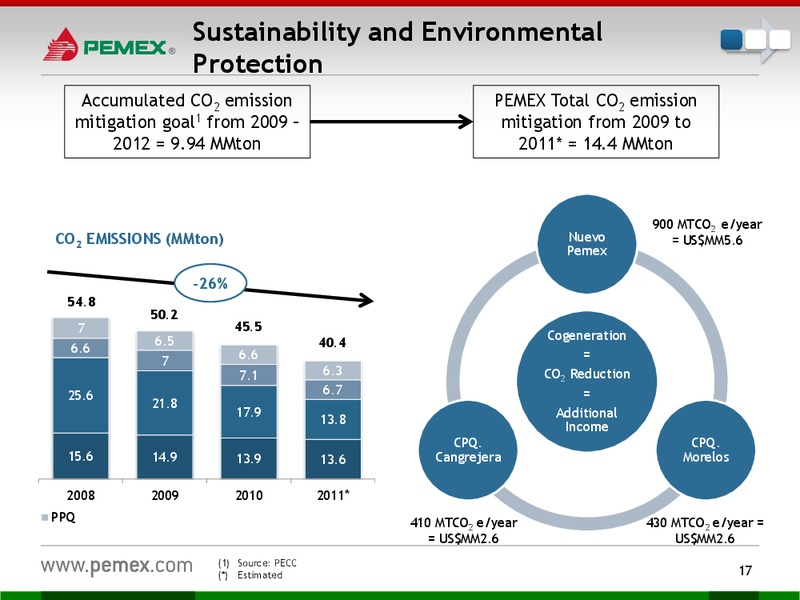Image resolution: width=800 pixels, height=600 pixels.
Task: Click the 2009 total value 50.2
Action: pos(164,315)
